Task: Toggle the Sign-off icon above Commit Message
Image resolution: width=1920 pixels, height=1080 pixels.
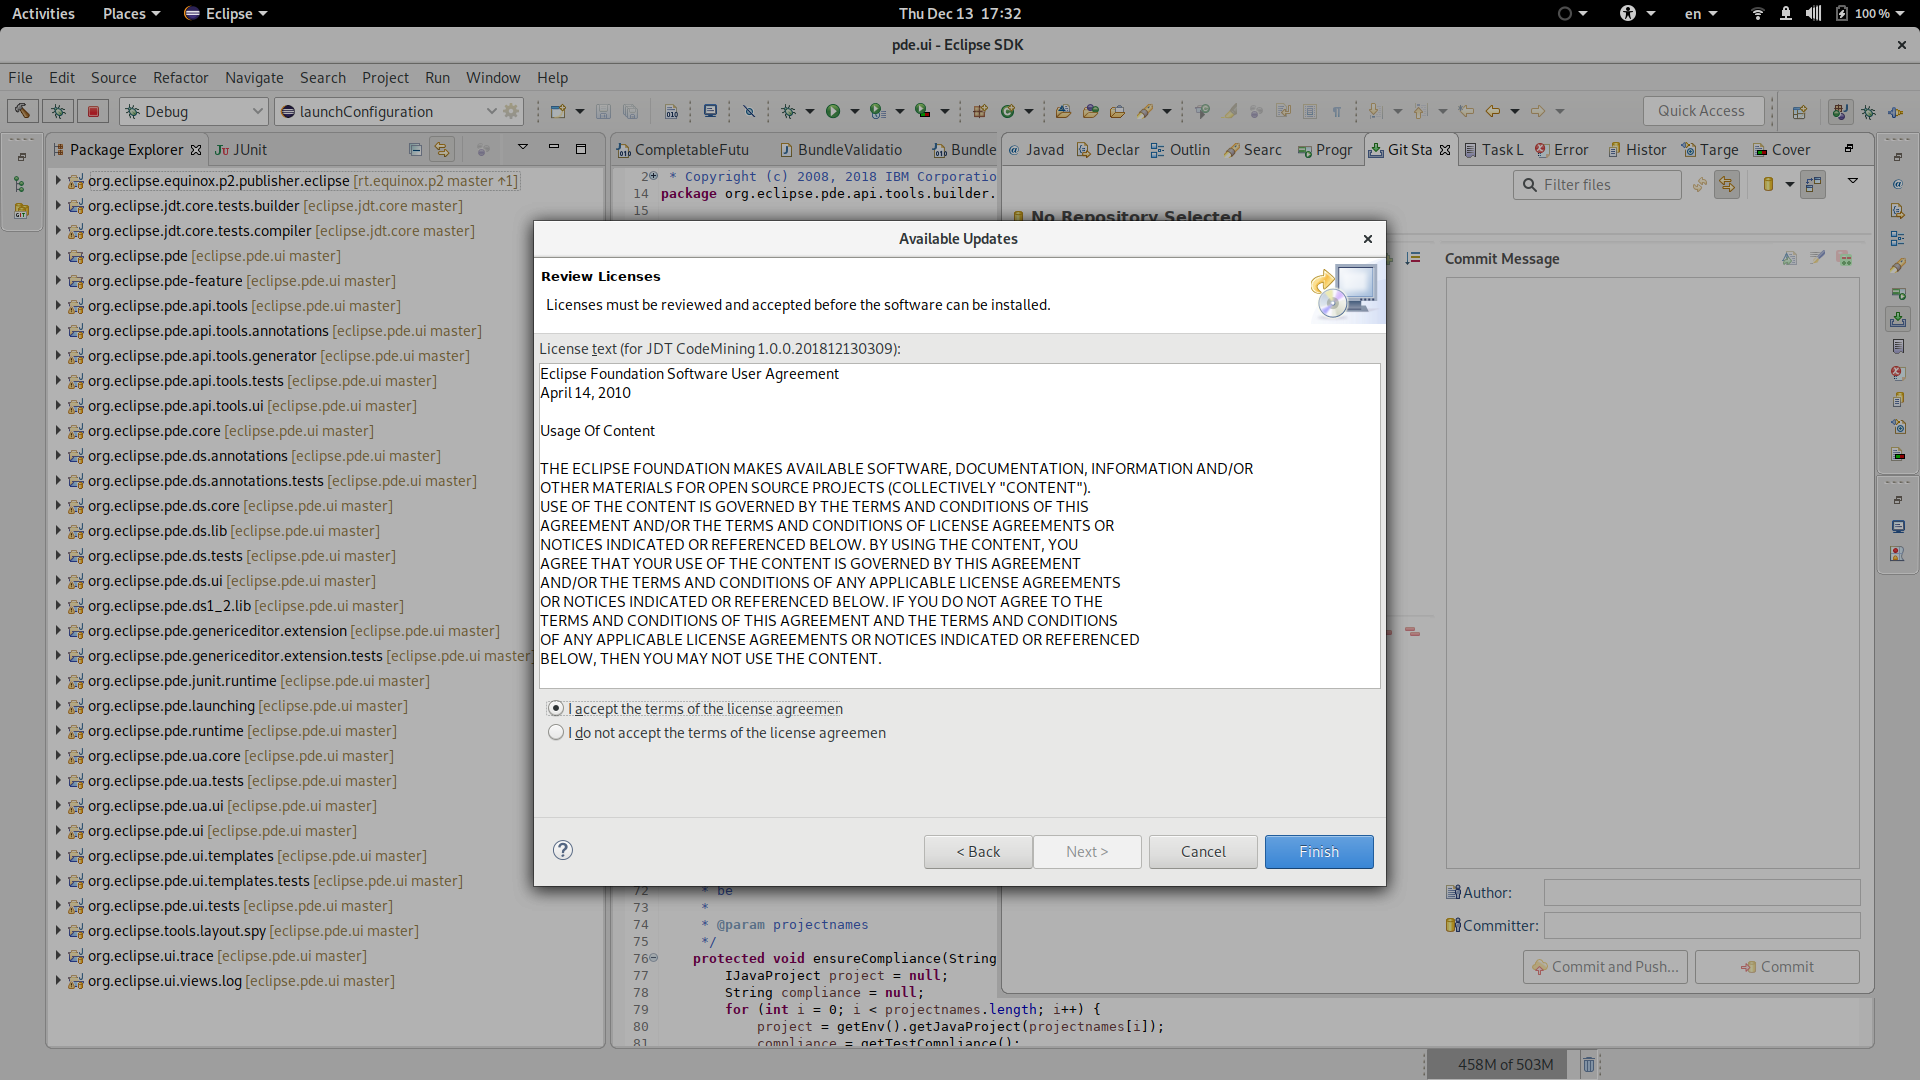Action: point(1817,258)
